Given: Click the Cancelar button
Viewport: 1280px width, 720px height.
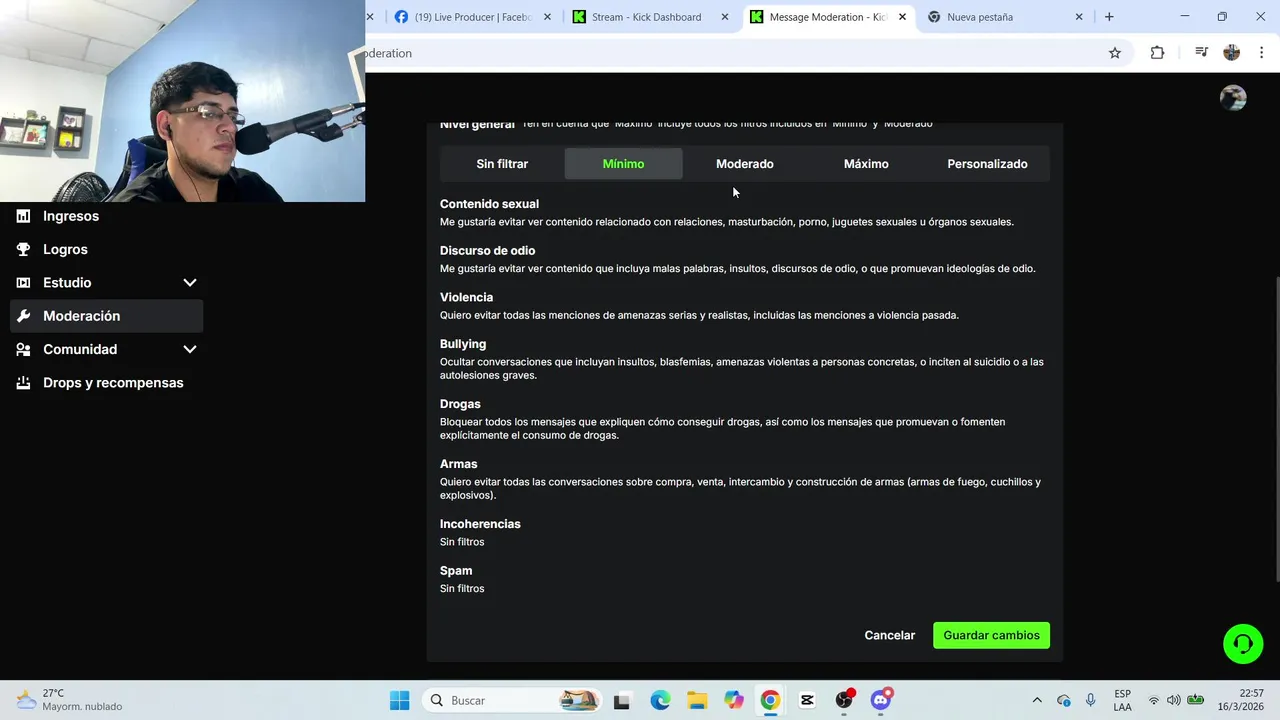Looking at the screenshot, I should click(x=889, y=635).
